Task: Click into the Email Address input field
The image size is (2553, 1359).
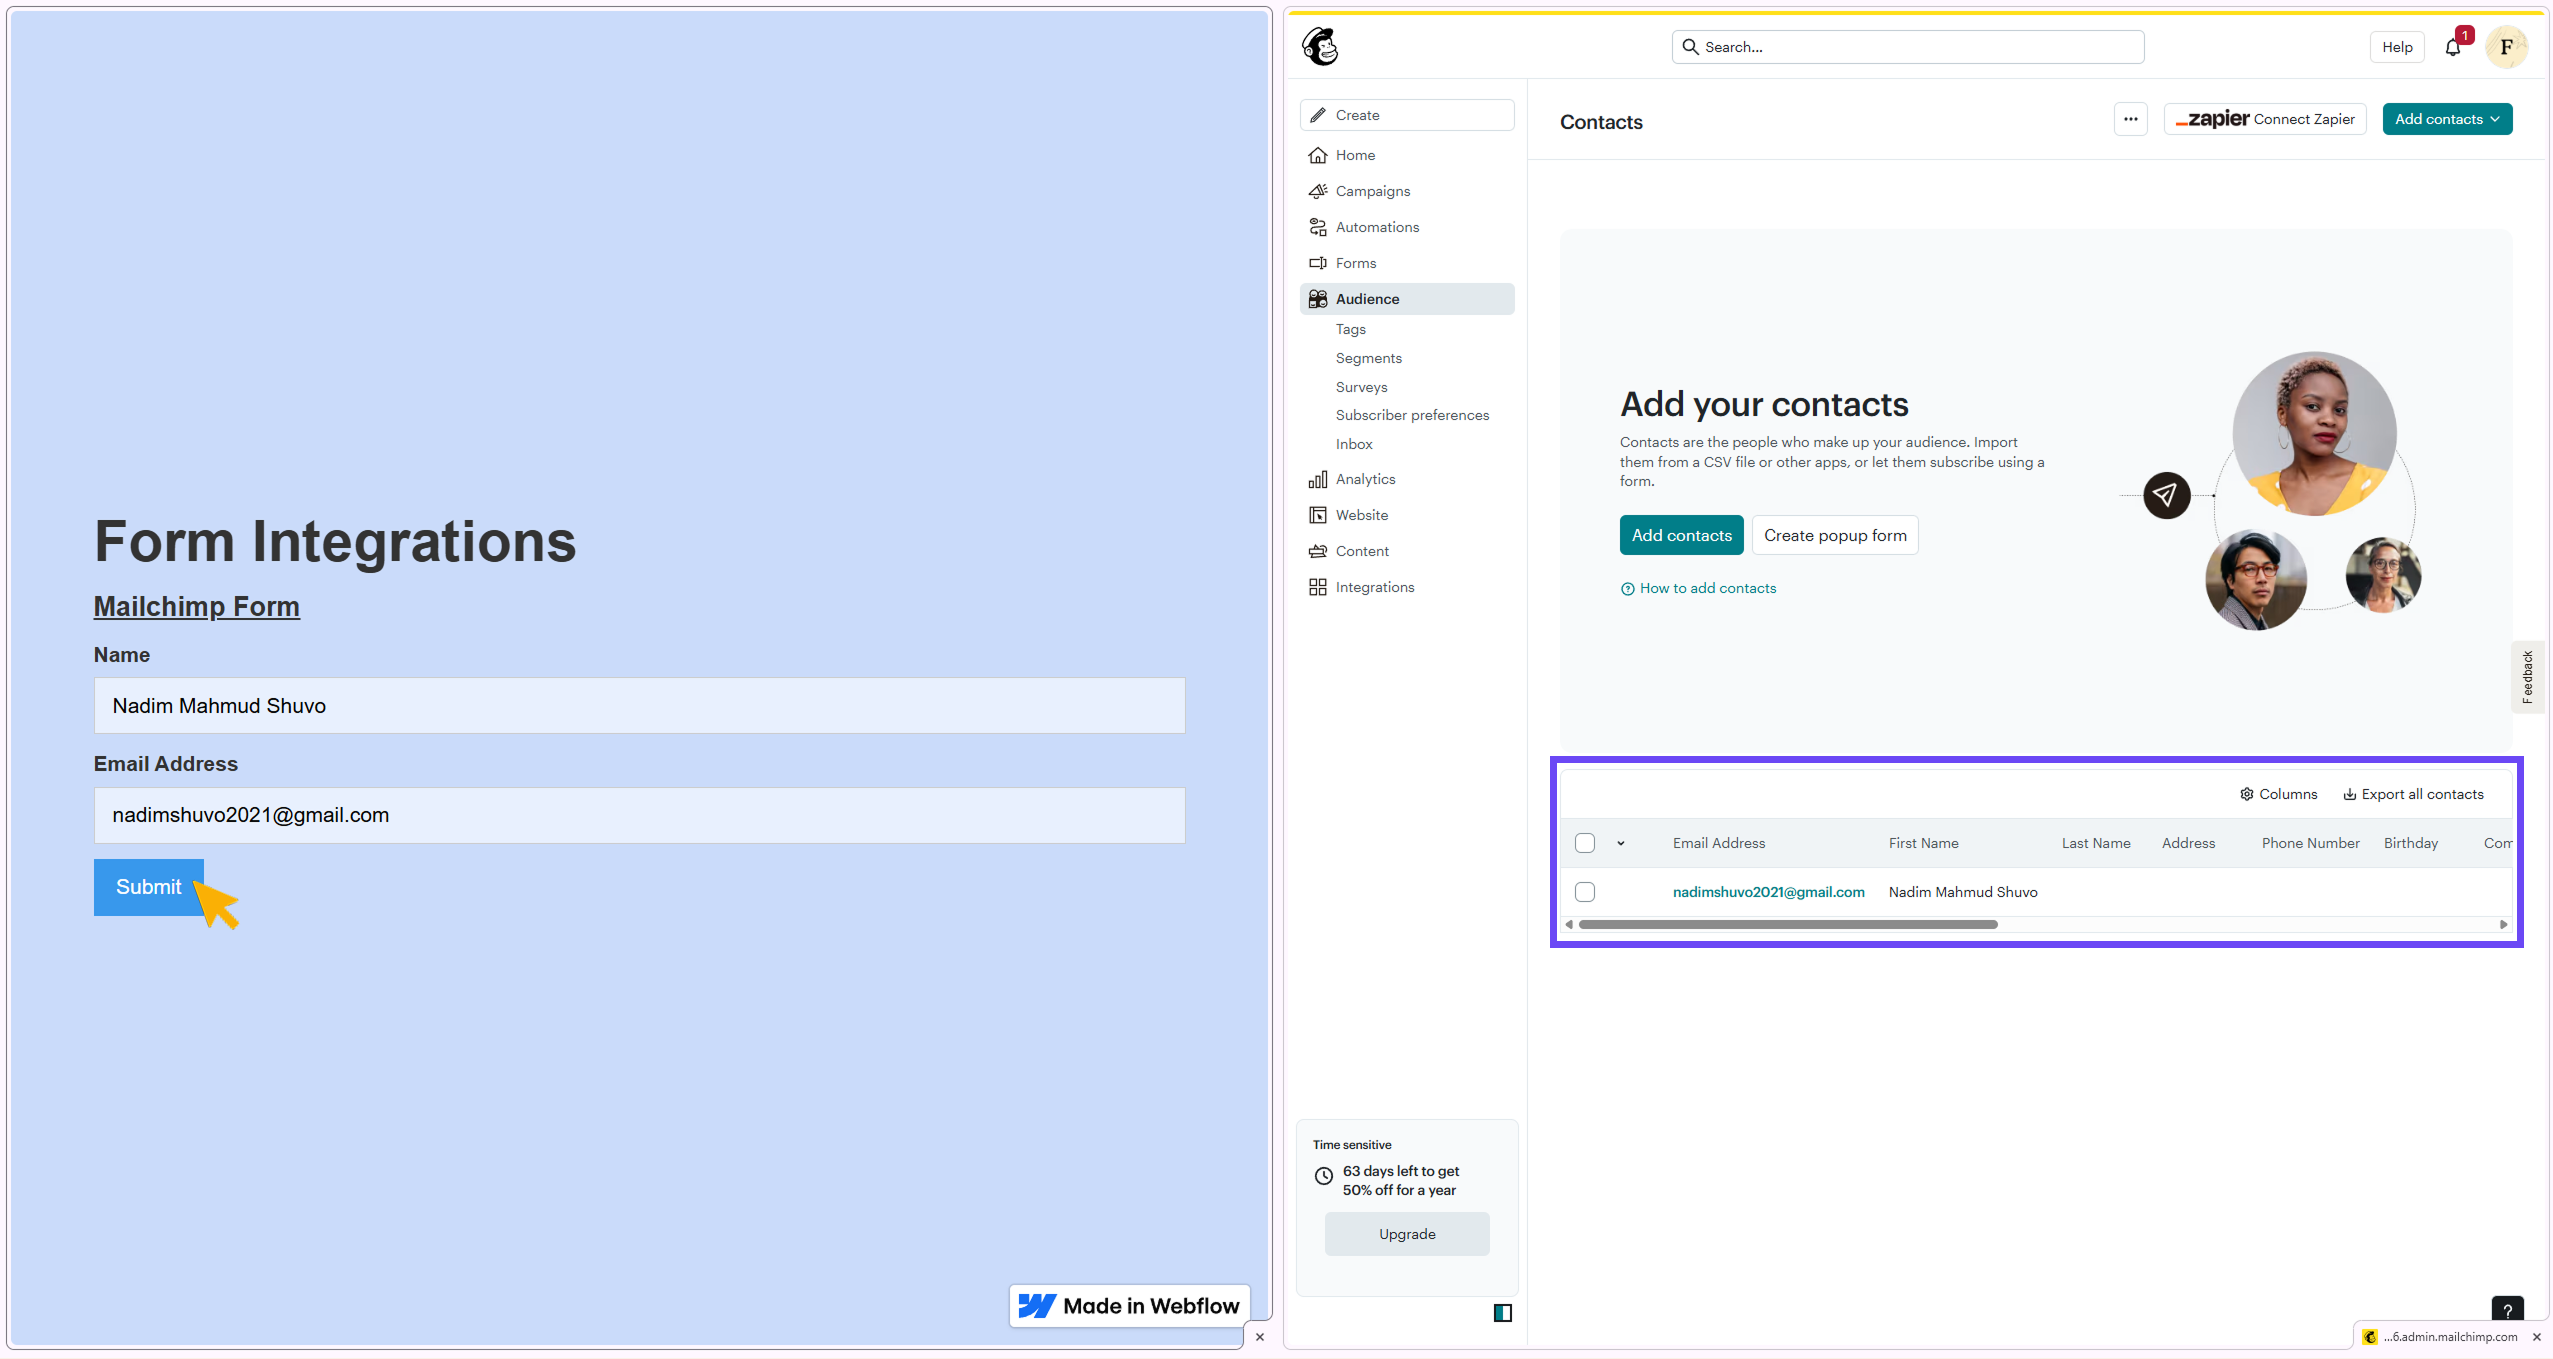Action: 639,815
